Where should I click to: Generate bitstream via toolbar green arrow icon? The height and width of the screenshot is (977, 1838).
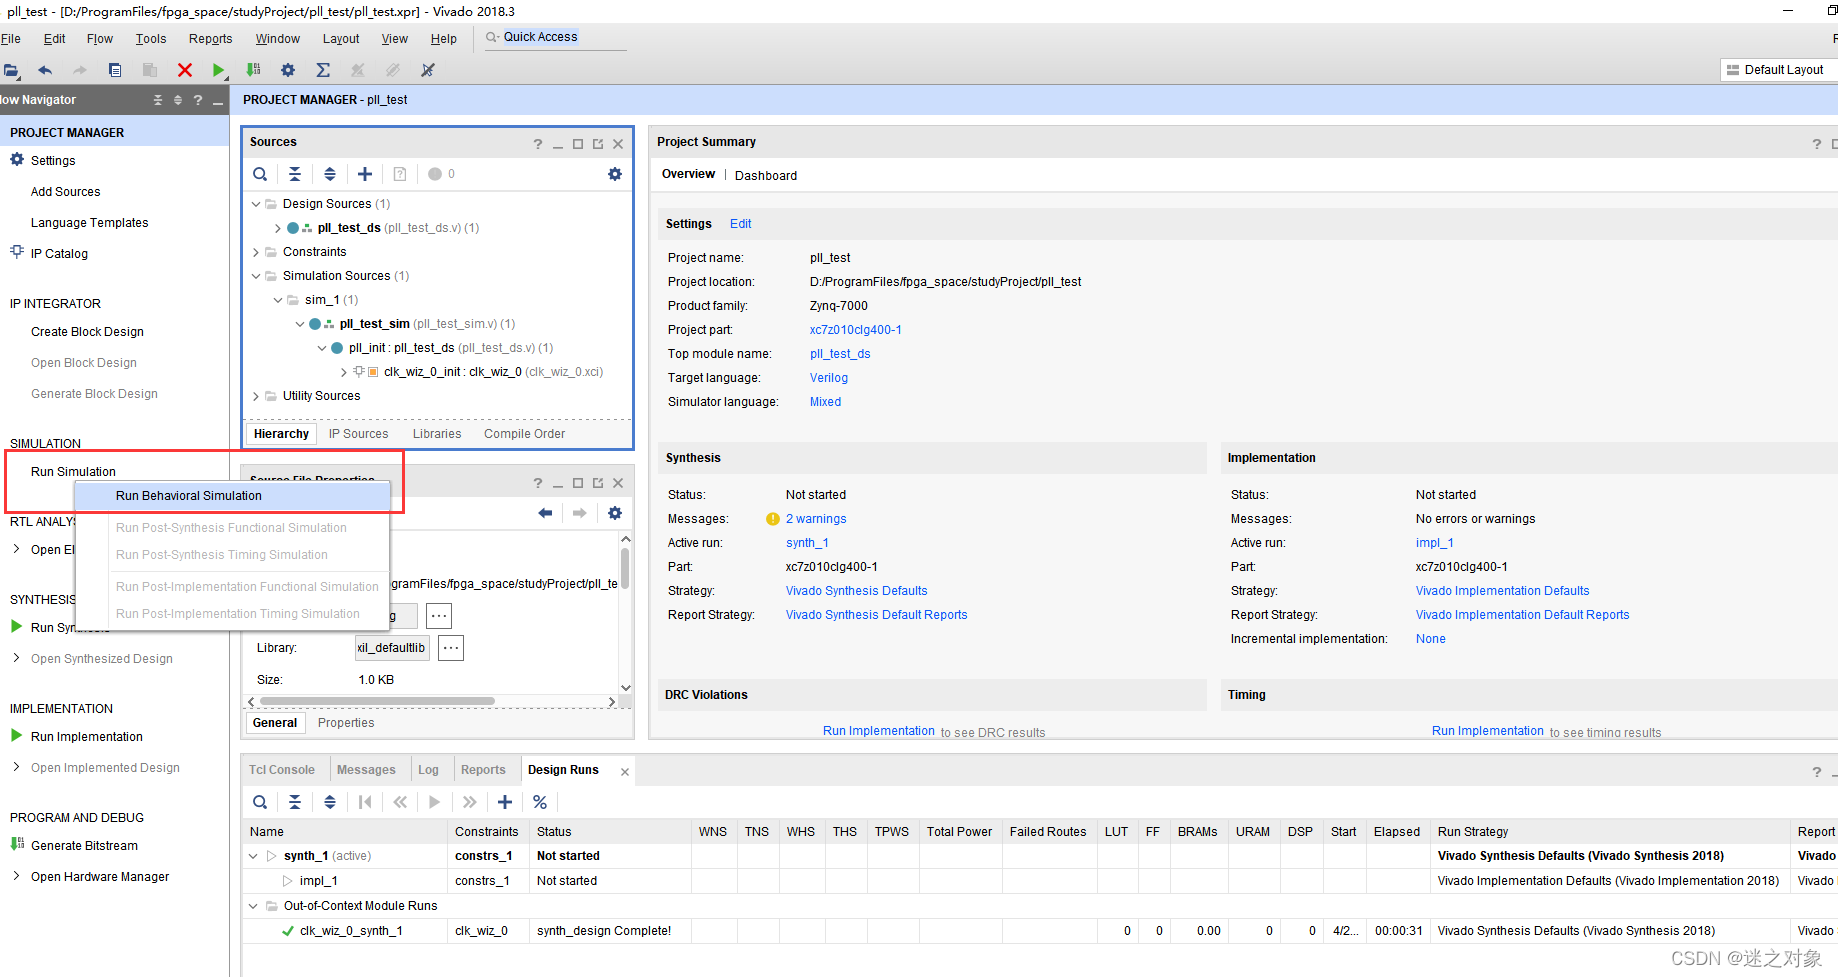click(254, 70)
